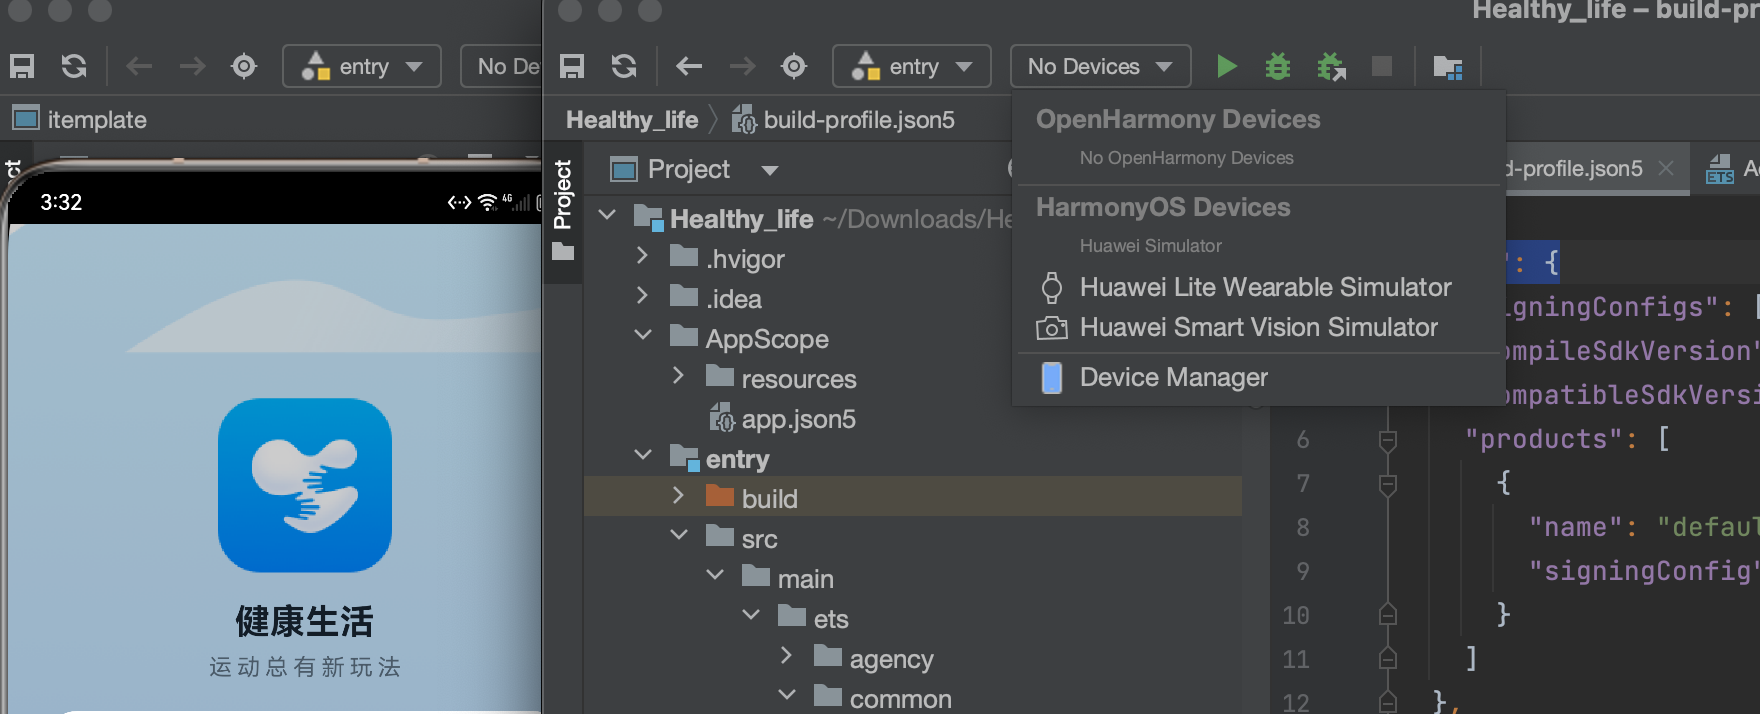1760x714 pixels.
Task: Click fold end marker on line 11
Action: tap(1388, 658)
